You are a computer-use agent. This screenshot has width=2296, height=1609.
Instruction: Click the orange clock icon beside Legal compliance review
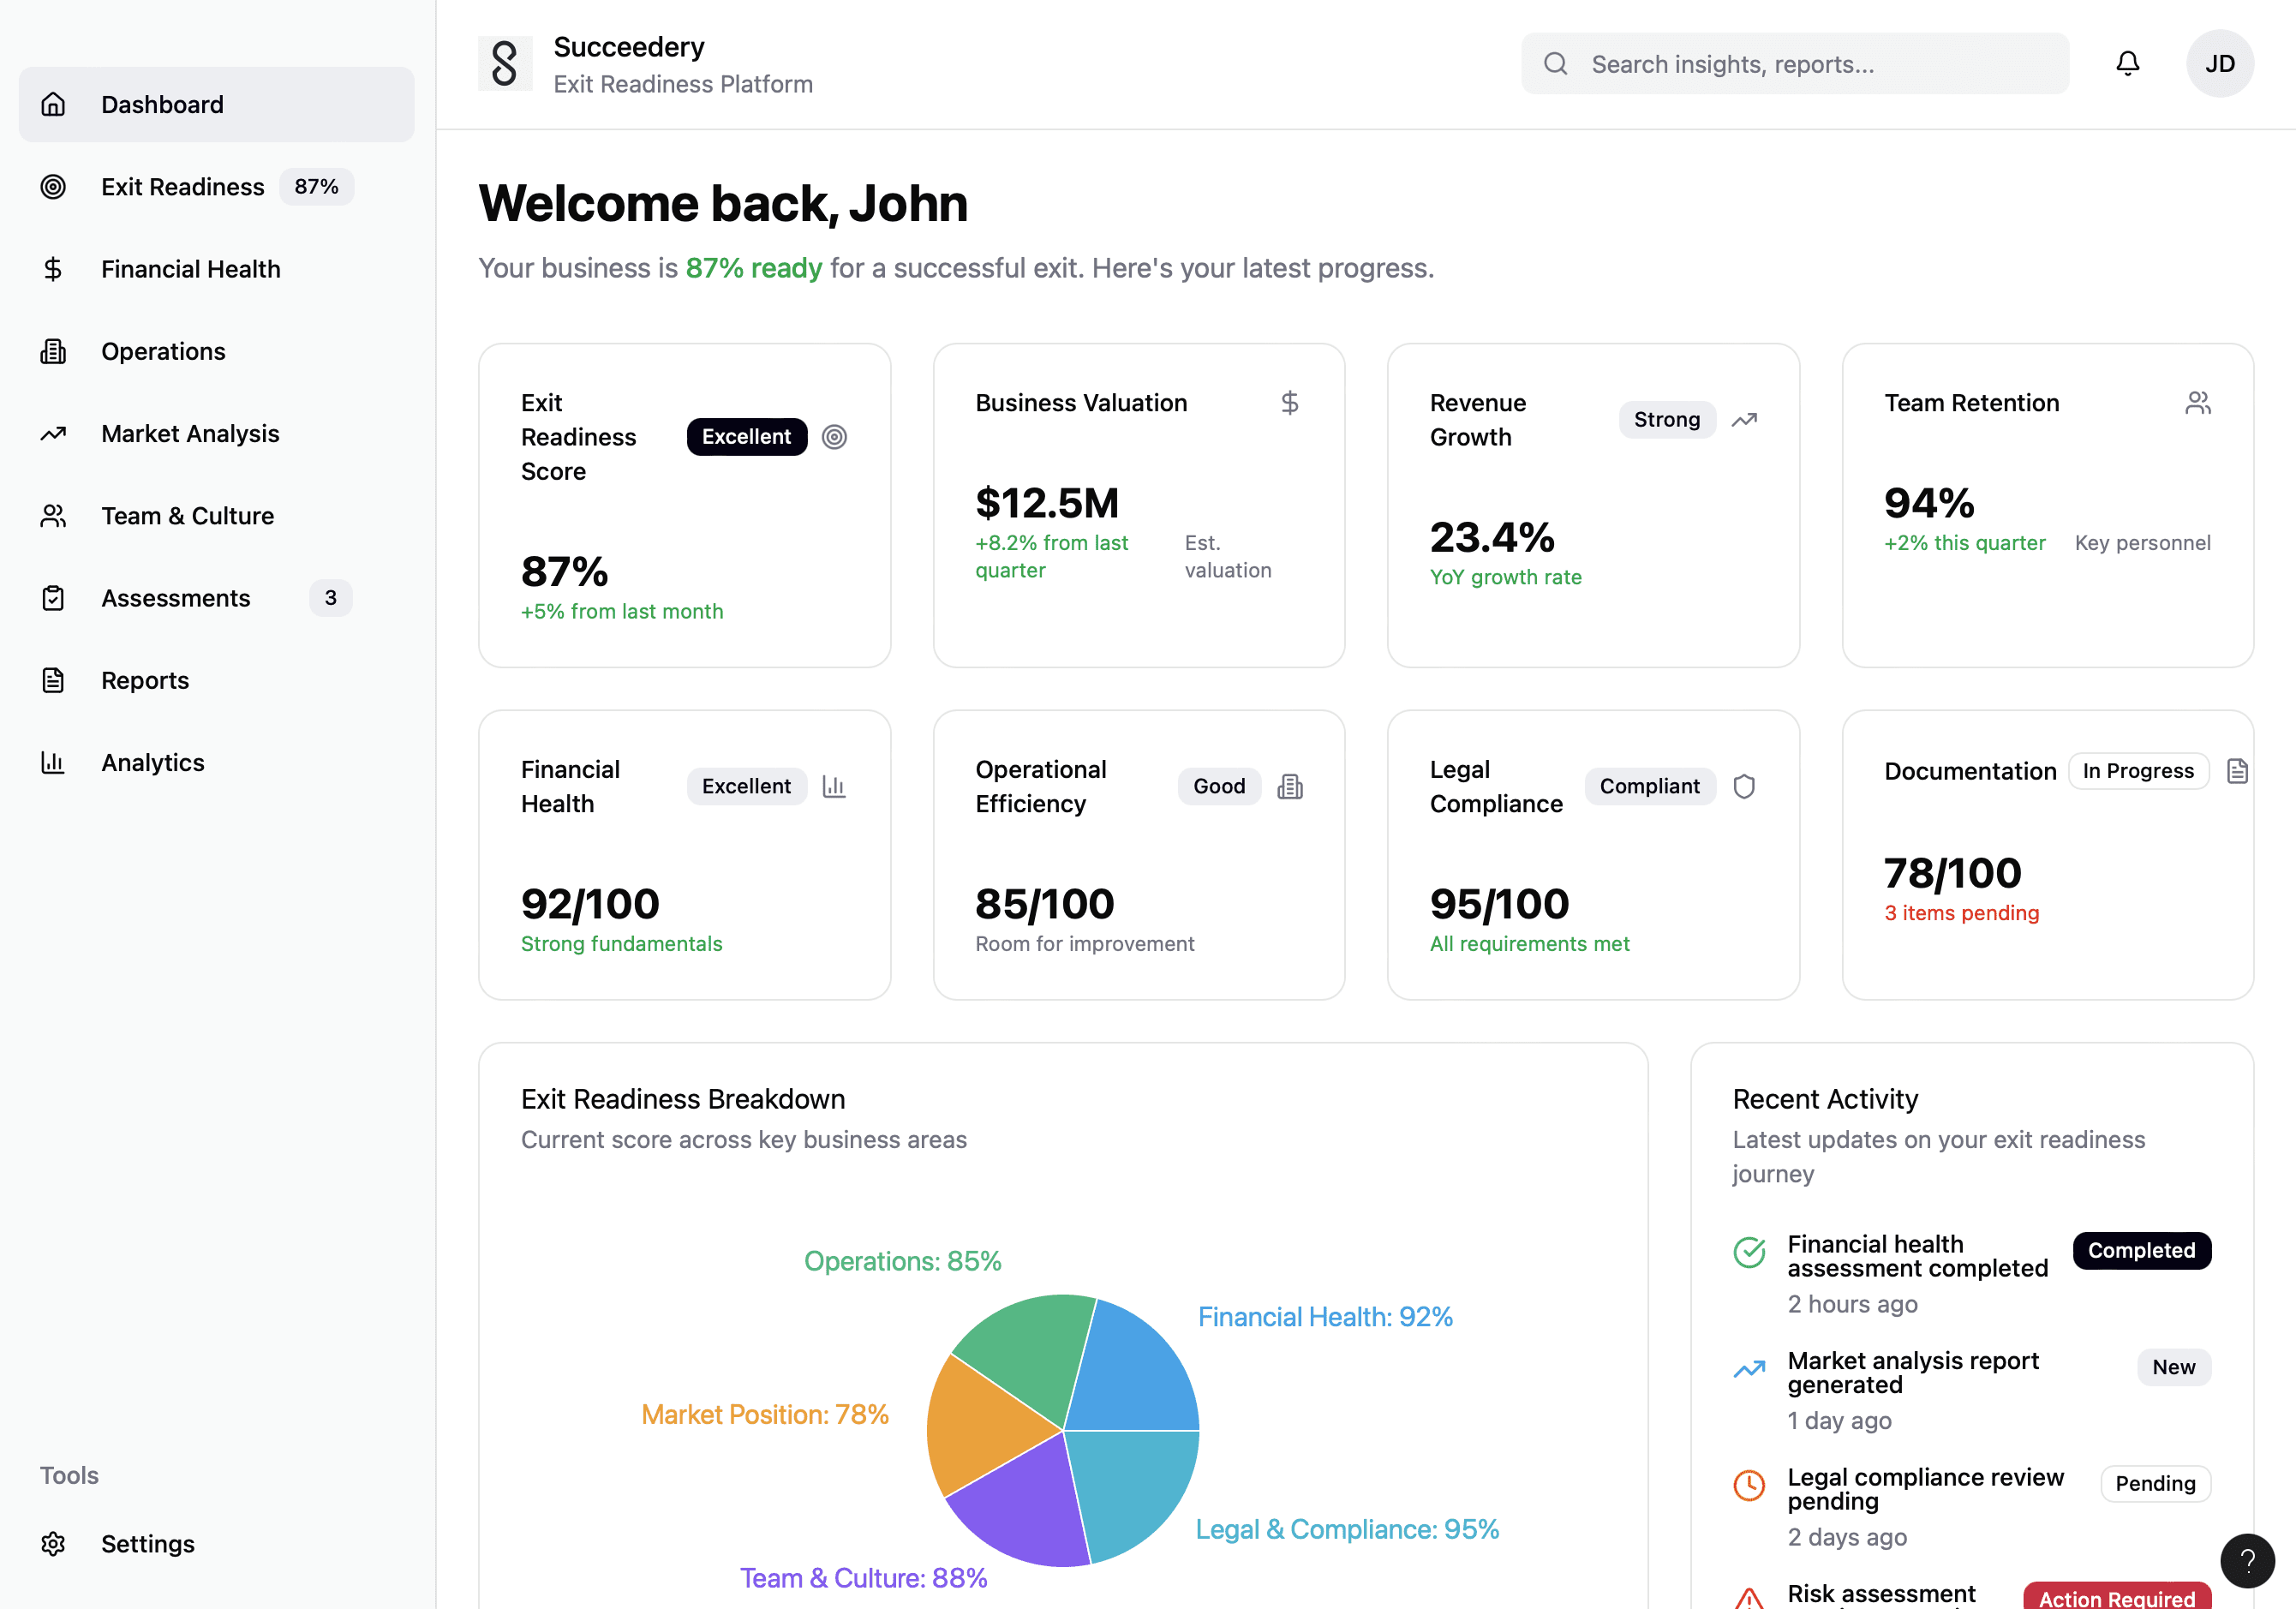[x=1749, y=1485]
